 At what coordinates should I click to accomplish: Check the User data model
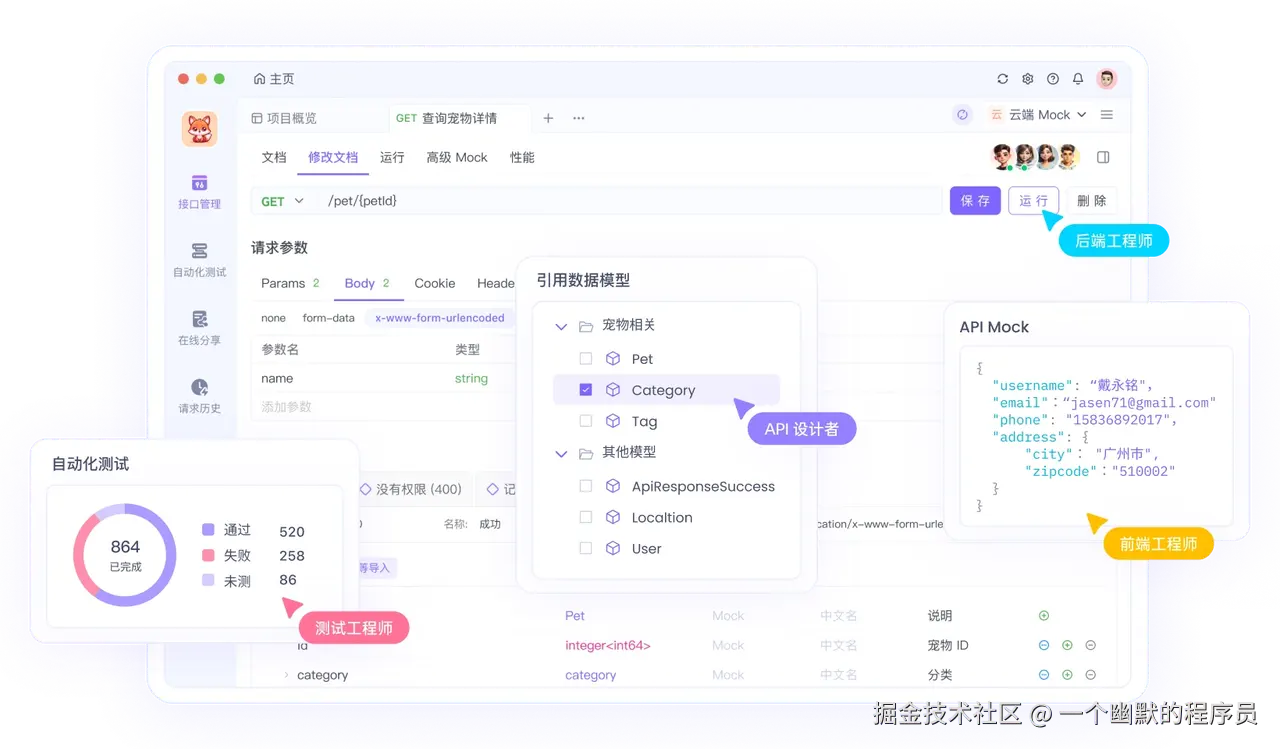587,548
